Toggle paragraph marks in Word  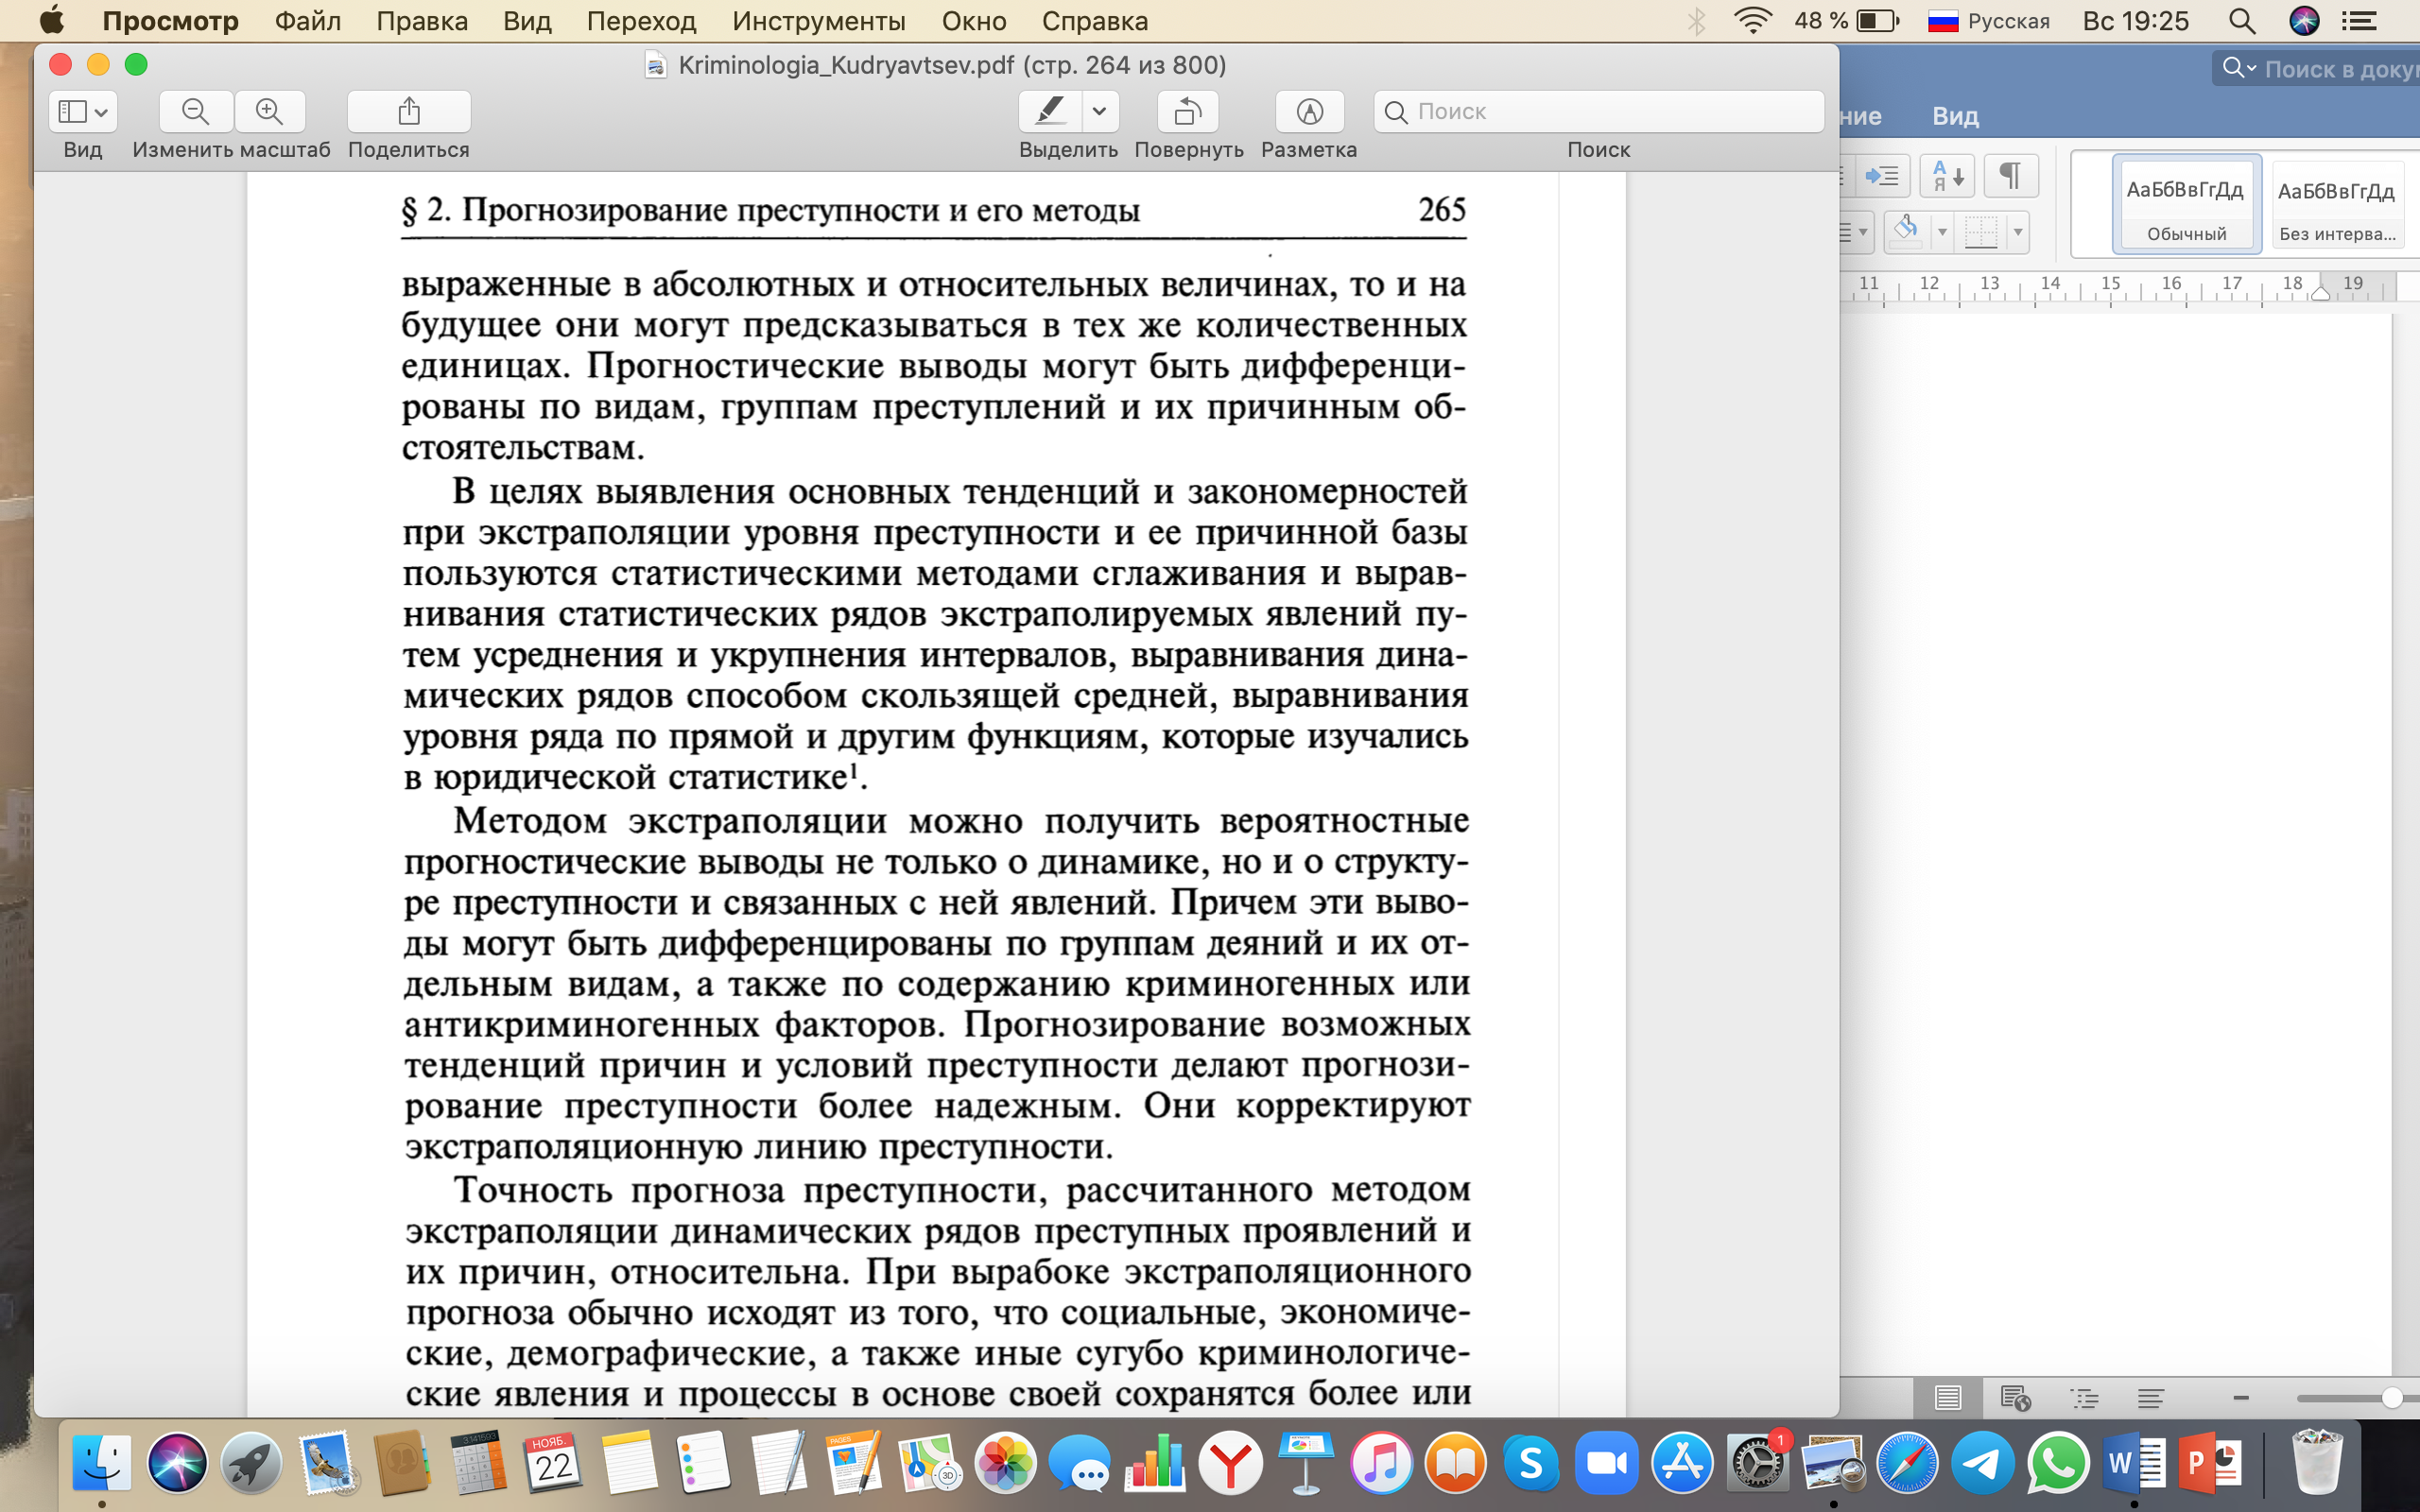click(x=2010, y=177)
